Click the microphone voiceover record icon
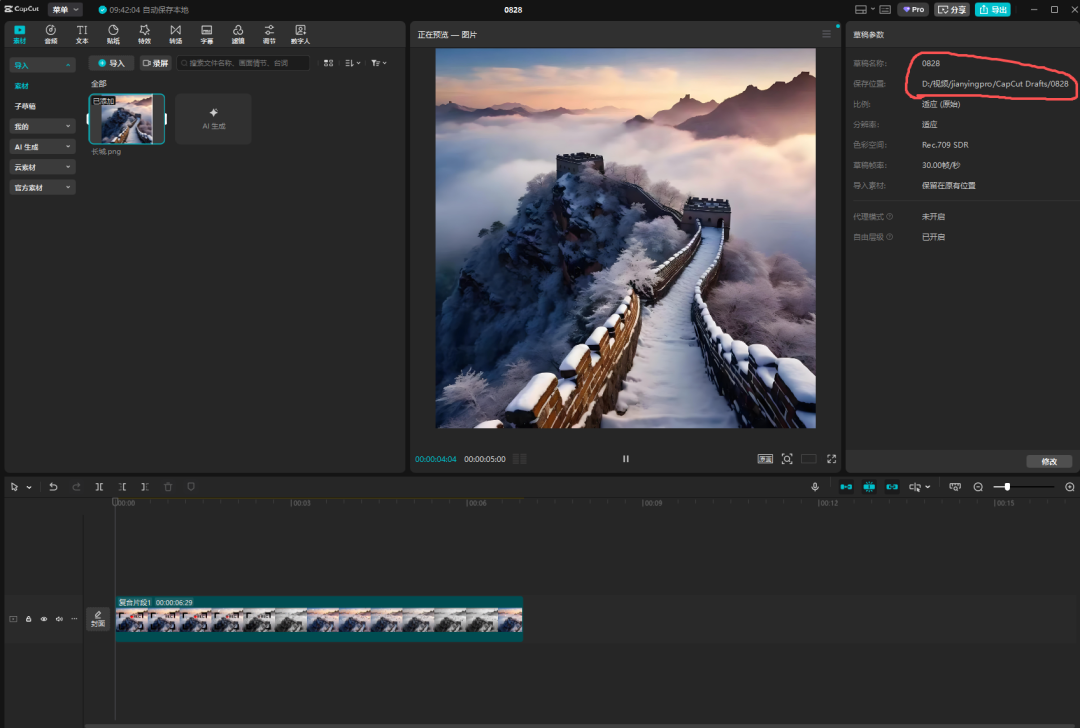Image resolution: width=1080 pixels, height=728 pixels. point(815,487)
